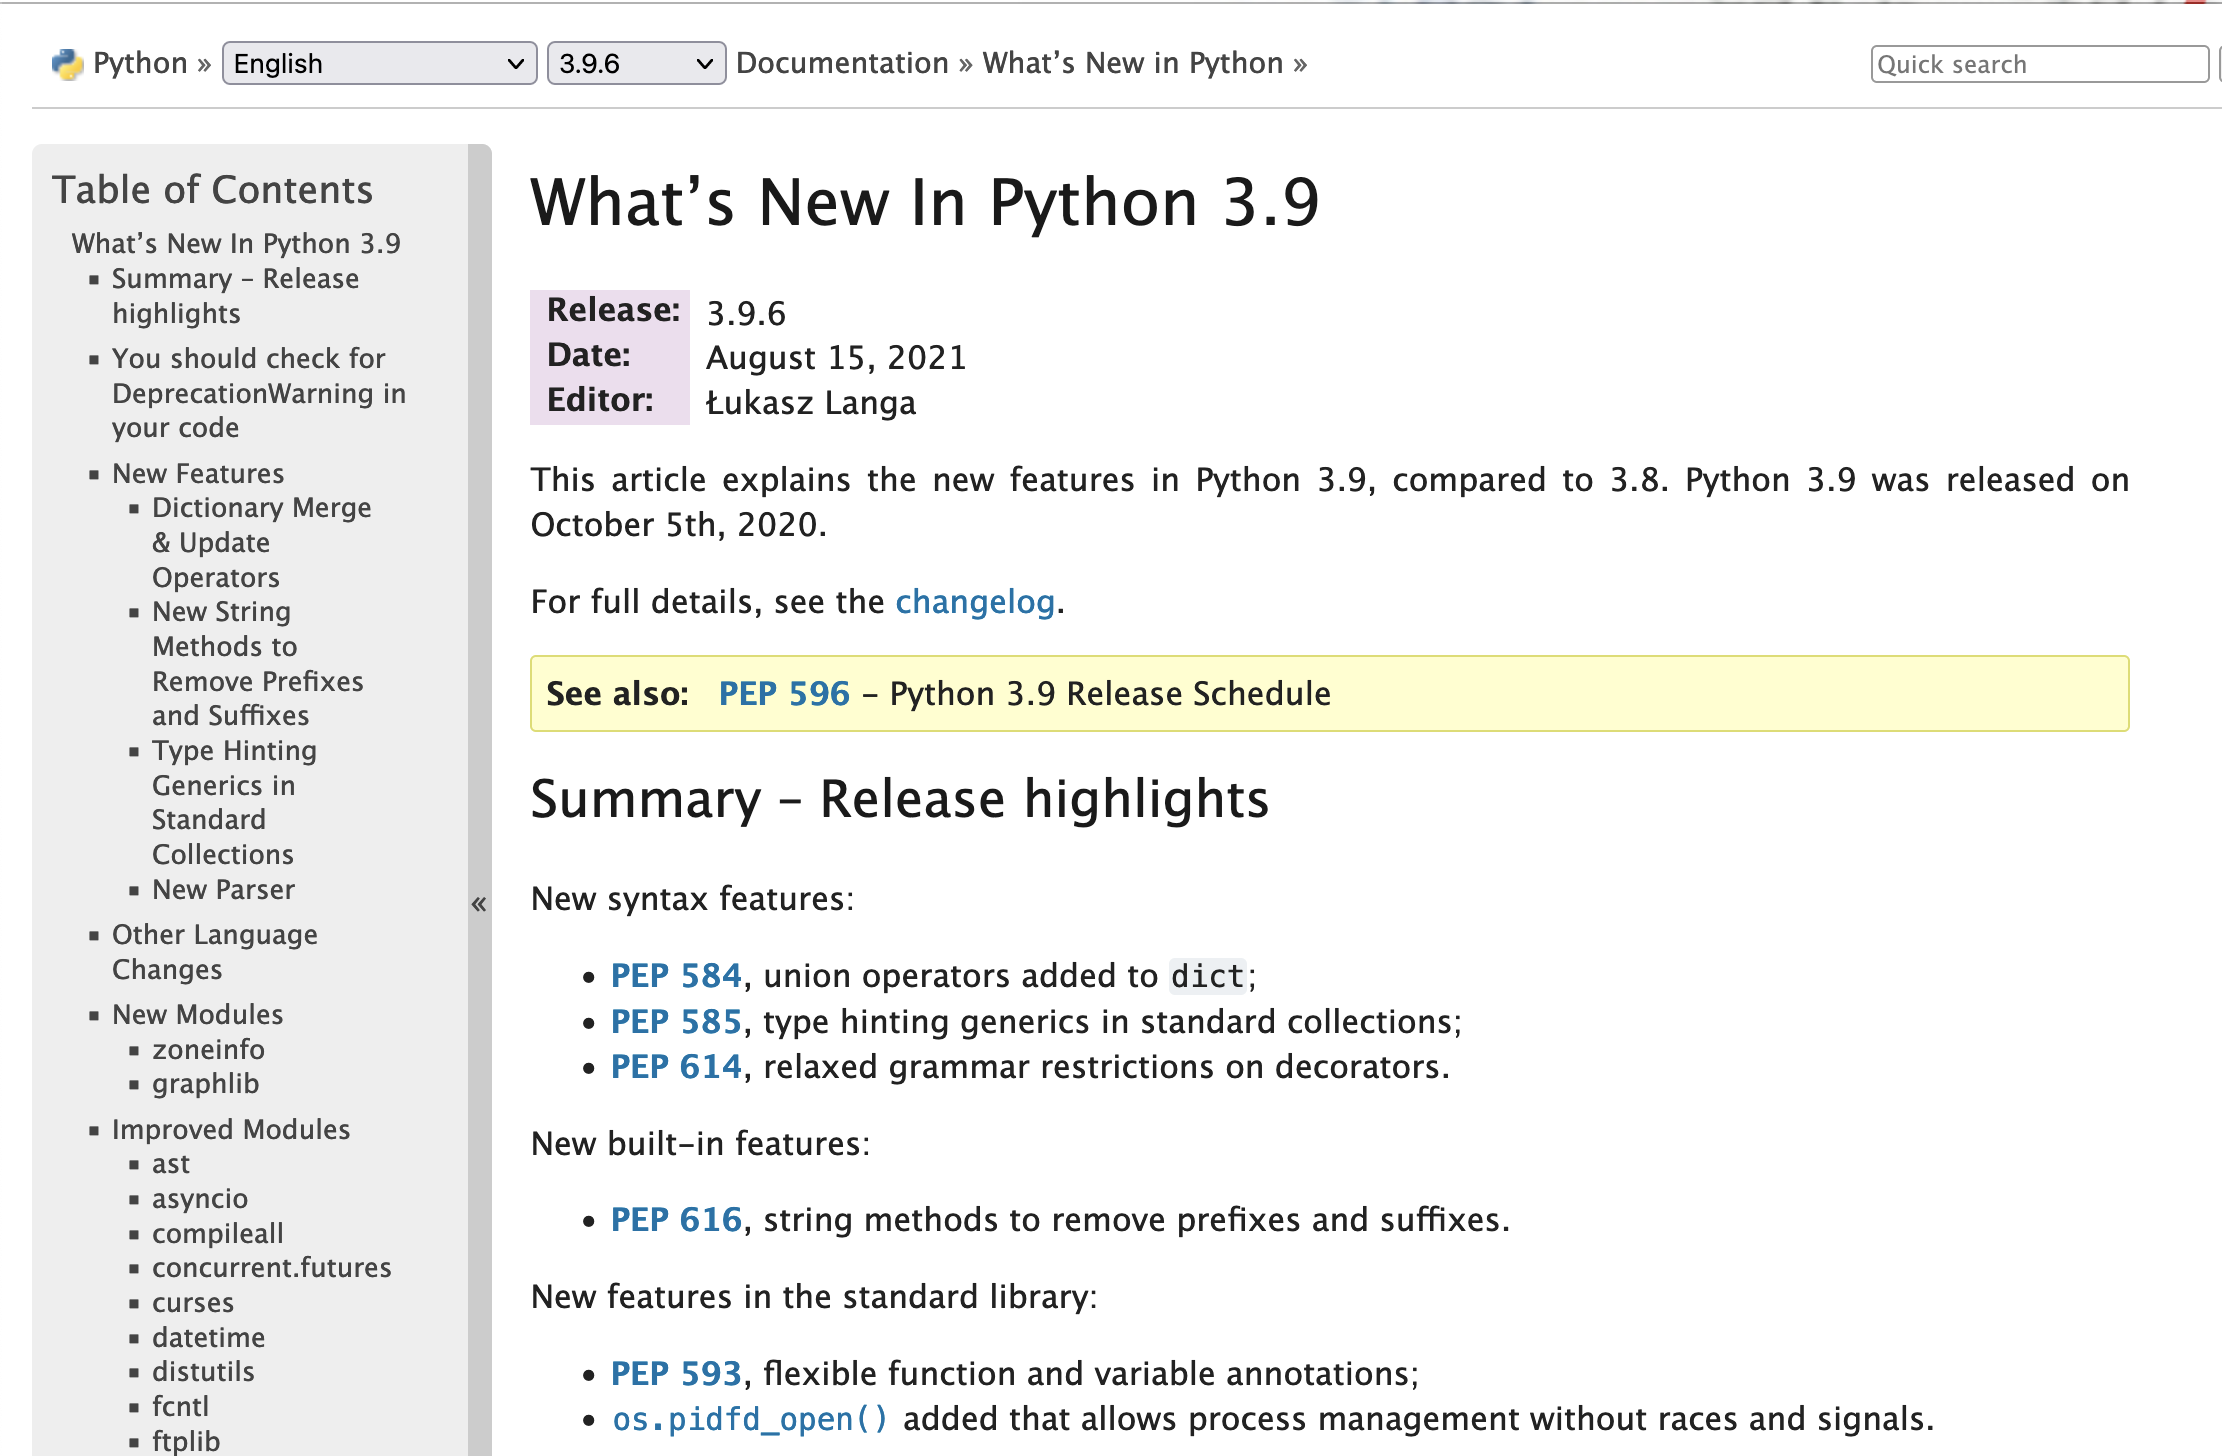Click the Summary – Release highlights heading

pyautogui.click(x=899, y=799)
